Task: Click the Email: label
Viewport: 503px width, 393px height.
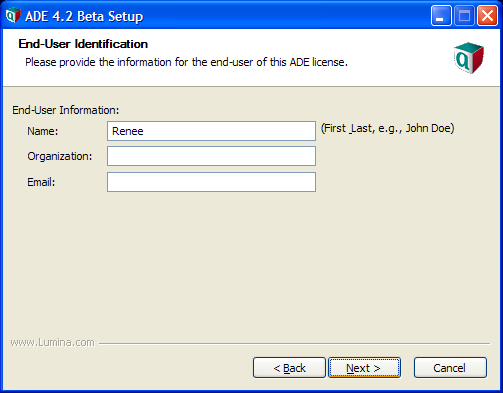Action: (x=41, y=182)
